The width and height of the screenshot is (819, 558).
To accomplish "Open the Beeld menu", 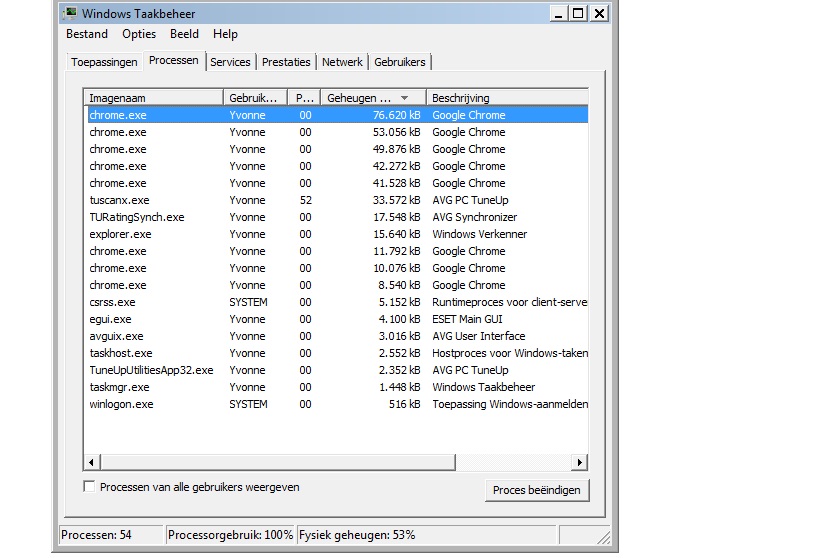I will [184, 34].
